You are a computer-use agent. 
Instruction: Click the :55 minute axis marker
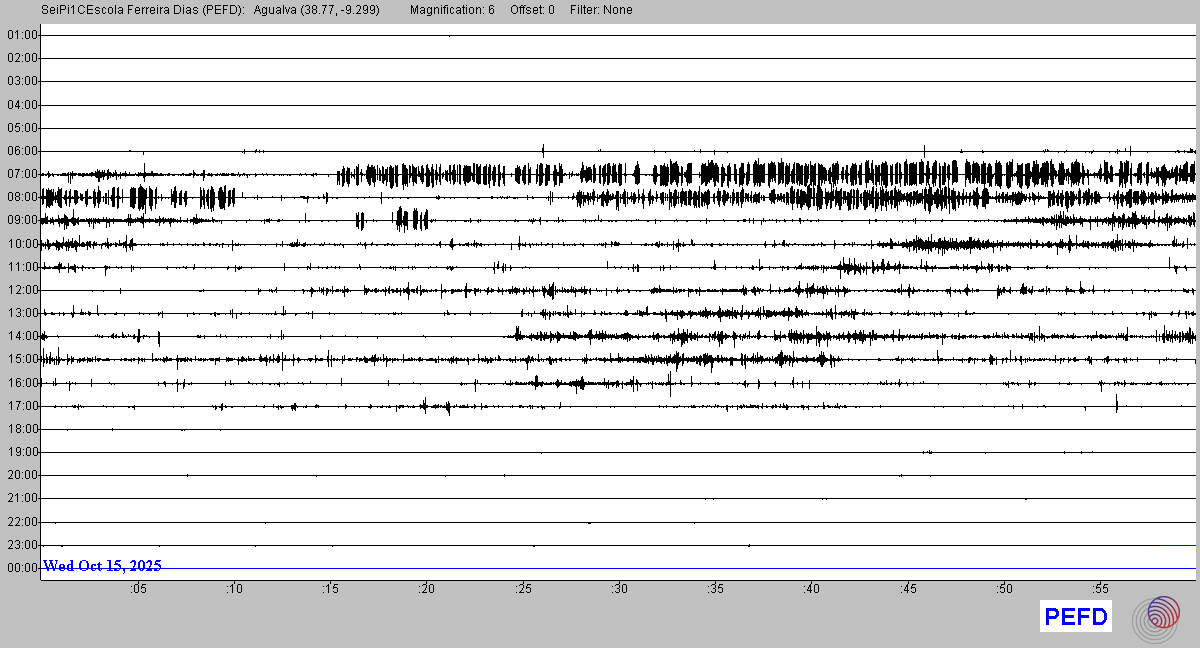click(x=1100, y=589)
